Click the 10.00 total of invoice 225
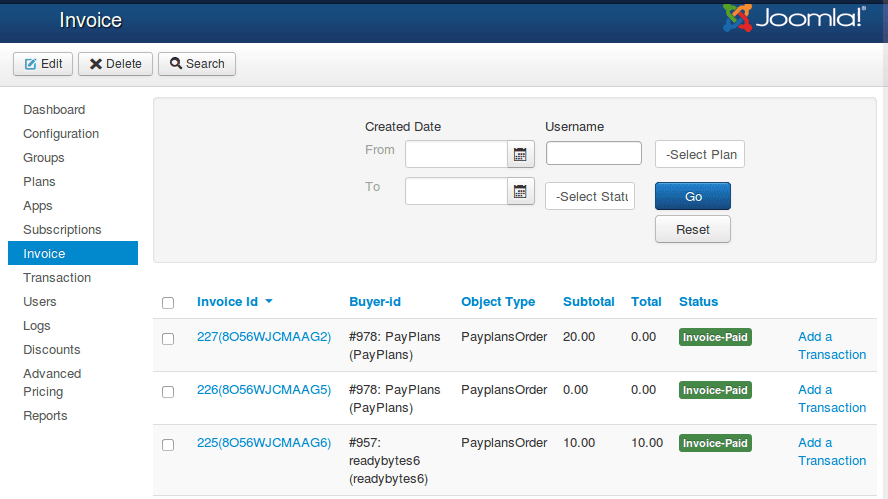This screenshot has height=499, width=888. (x=647, y=442)
